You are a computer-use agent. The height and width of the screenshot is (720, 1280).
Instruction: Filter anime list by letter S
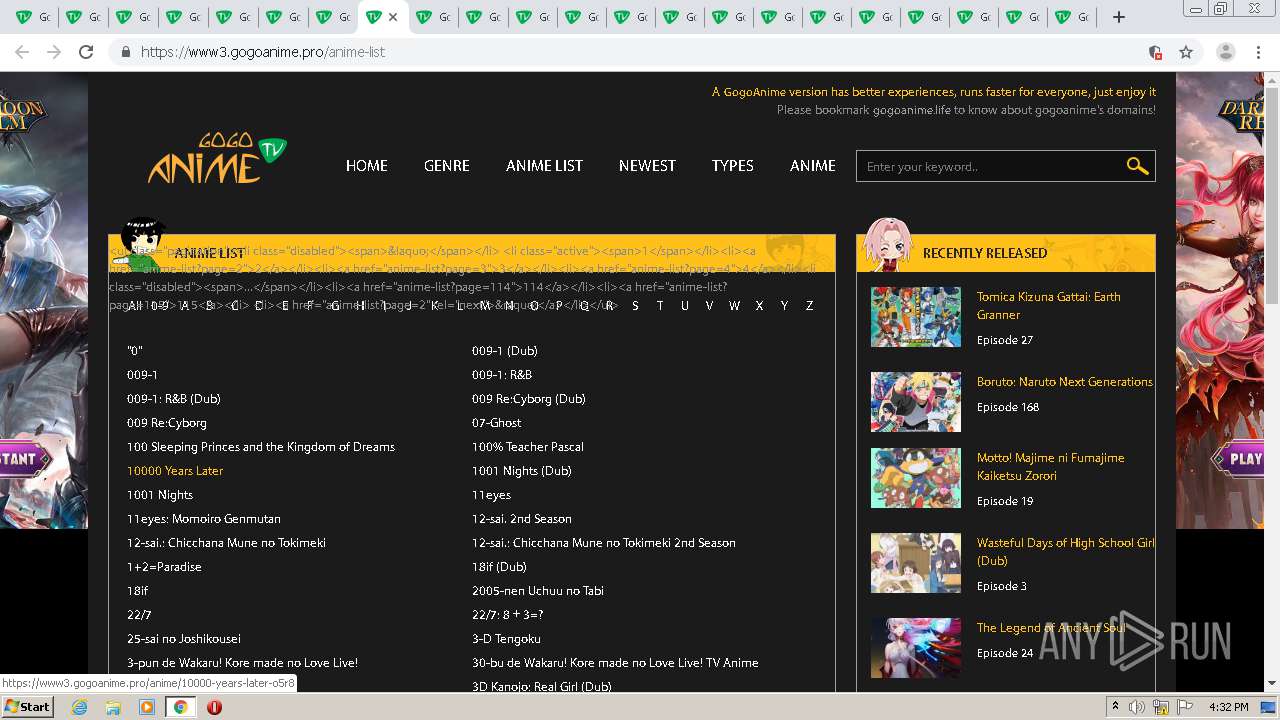635,306
